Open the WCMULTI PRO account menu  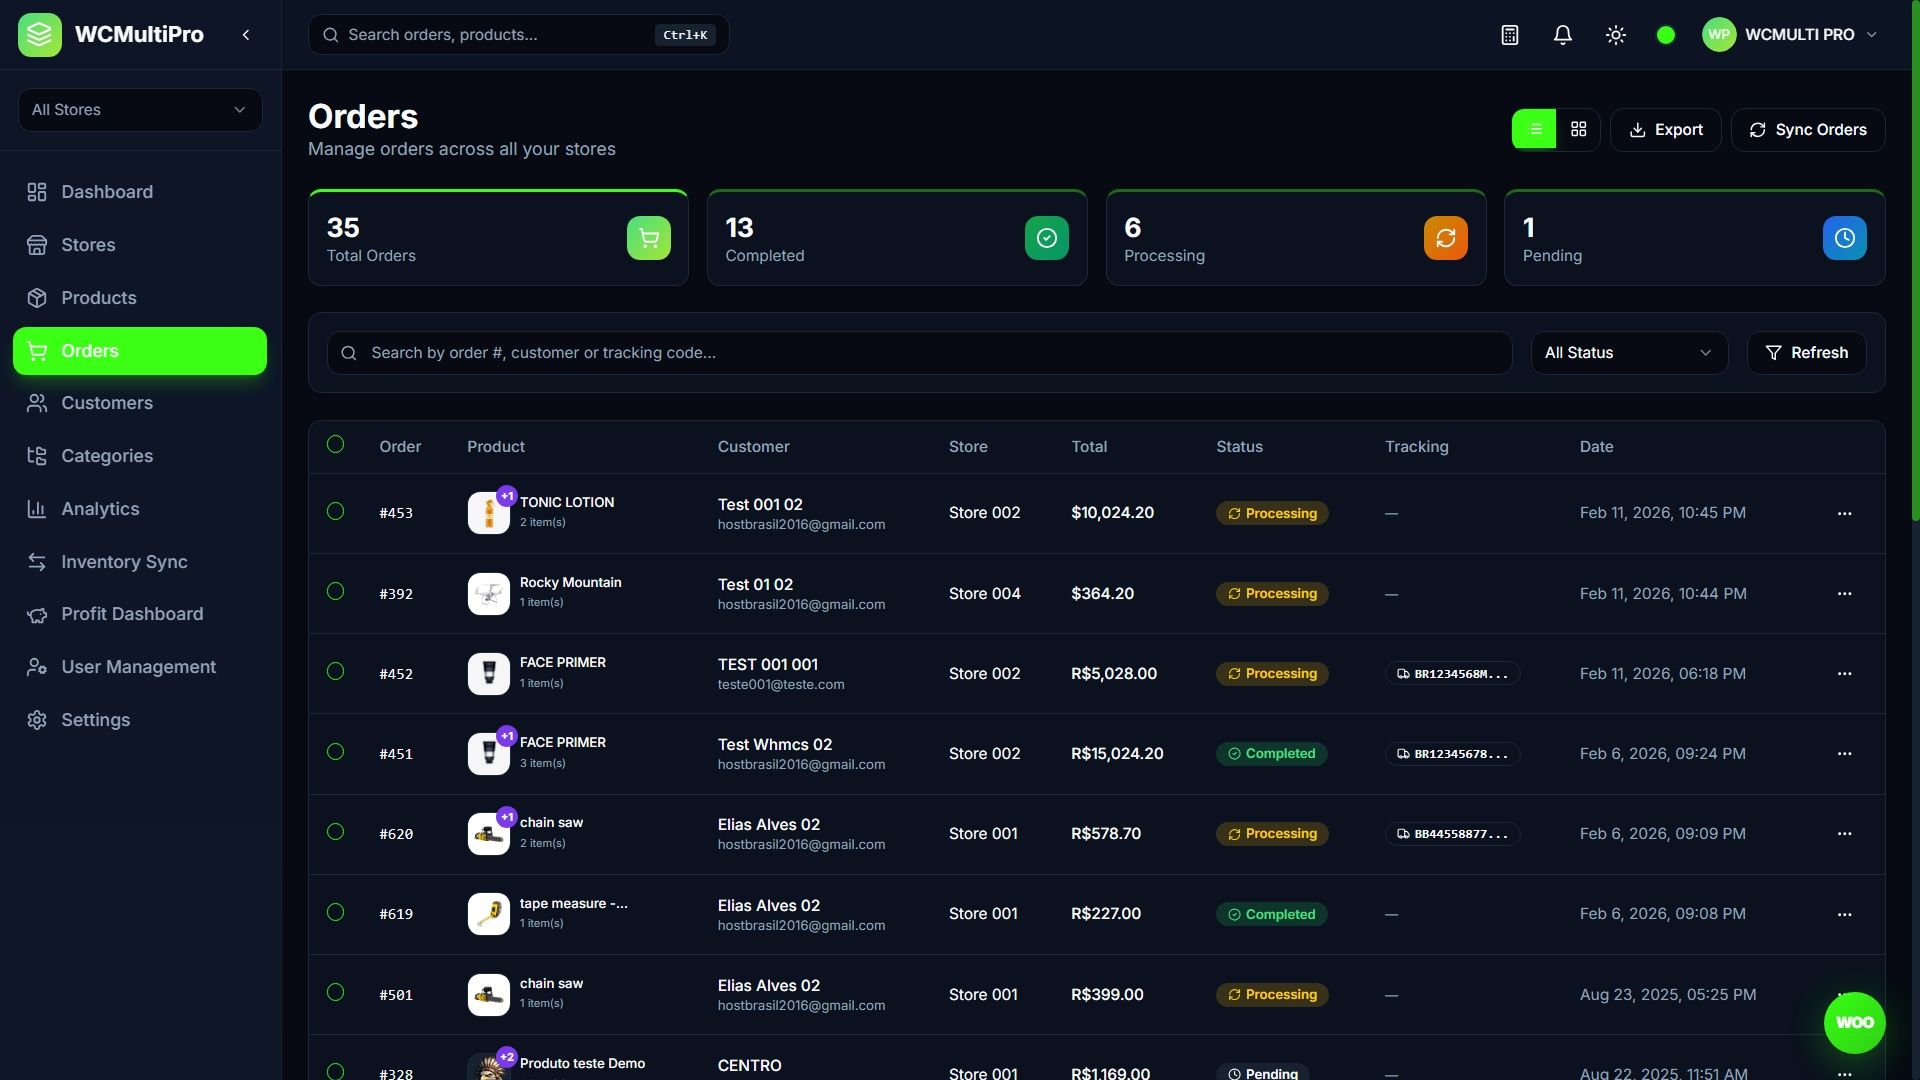[1790, 35]
